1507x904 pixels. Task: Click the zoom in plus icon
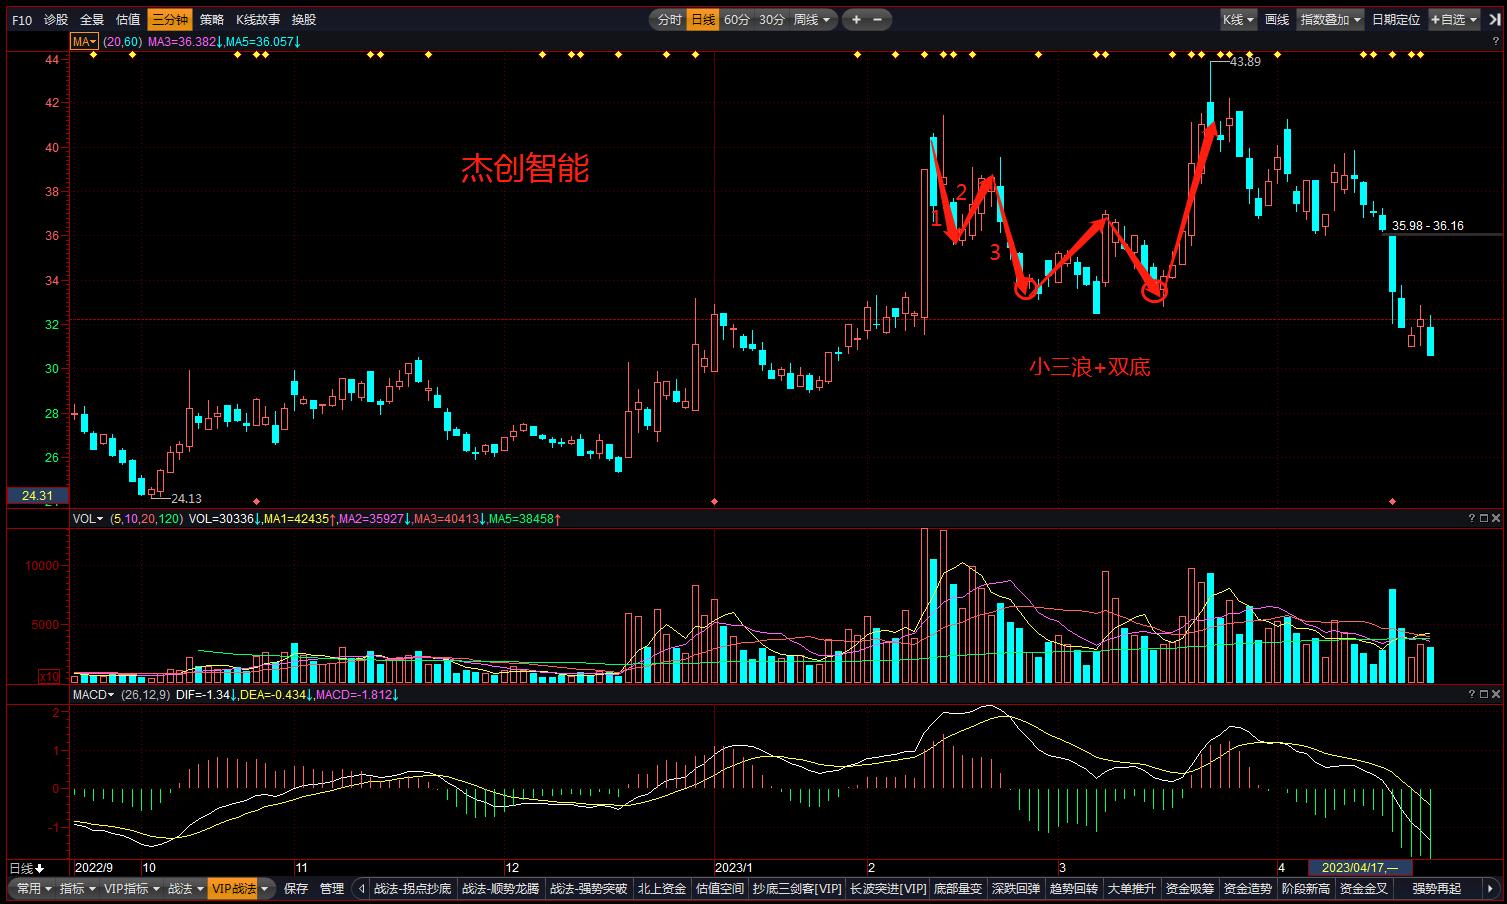point(857,20)
